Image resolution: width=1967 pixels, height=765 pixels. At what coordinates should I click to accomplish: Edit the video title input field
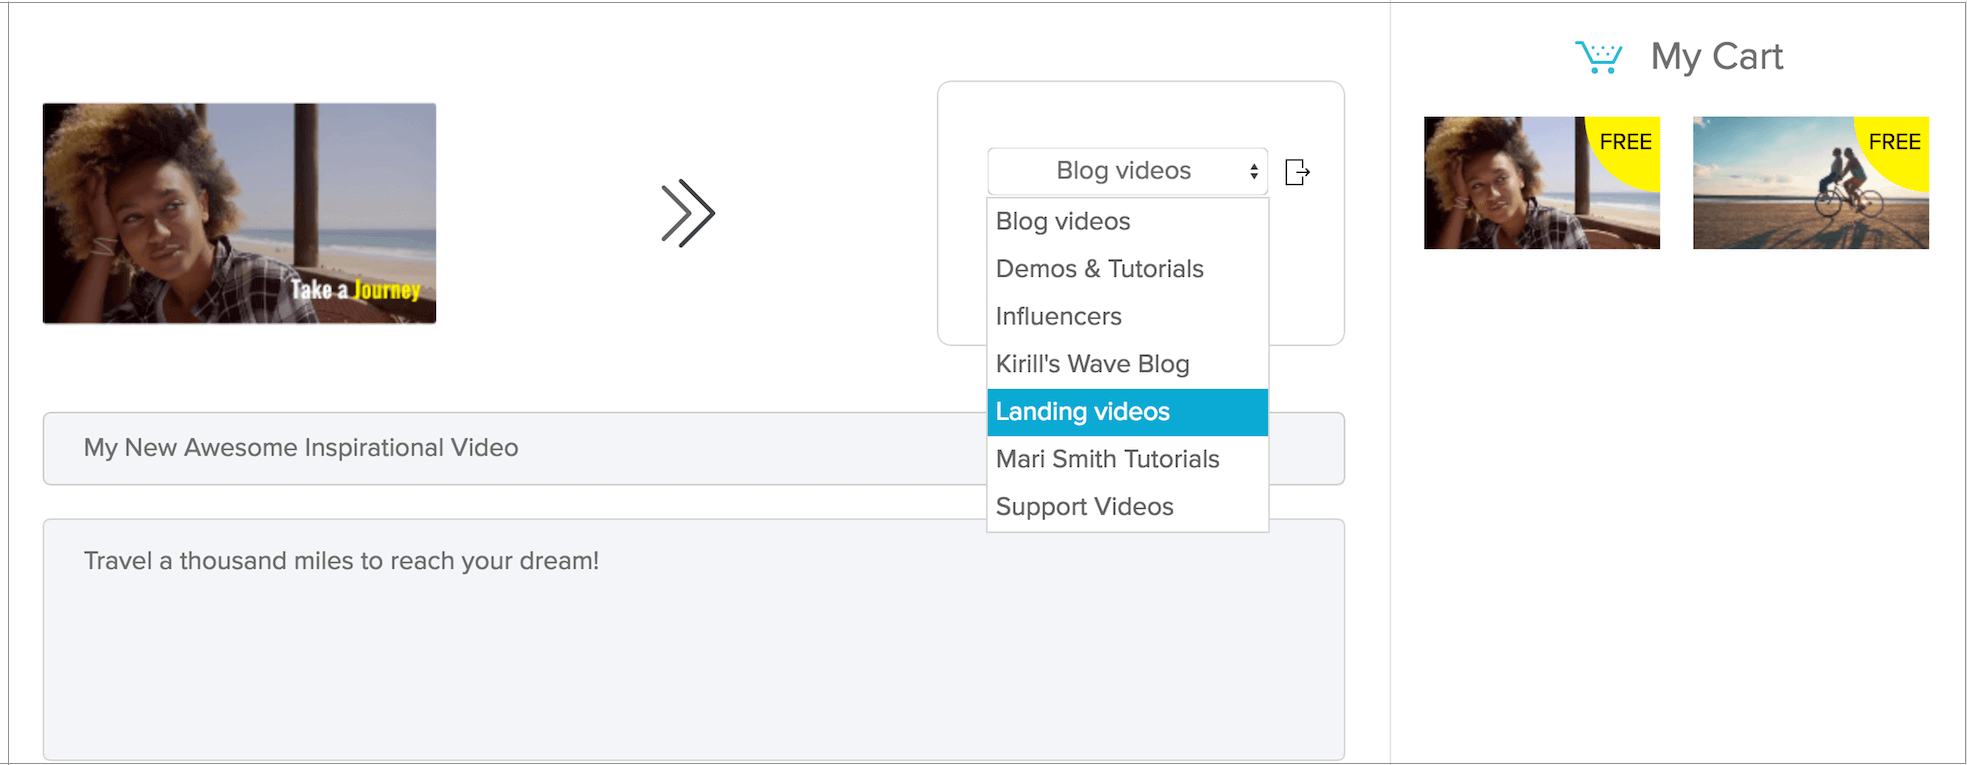click(693, 448)
